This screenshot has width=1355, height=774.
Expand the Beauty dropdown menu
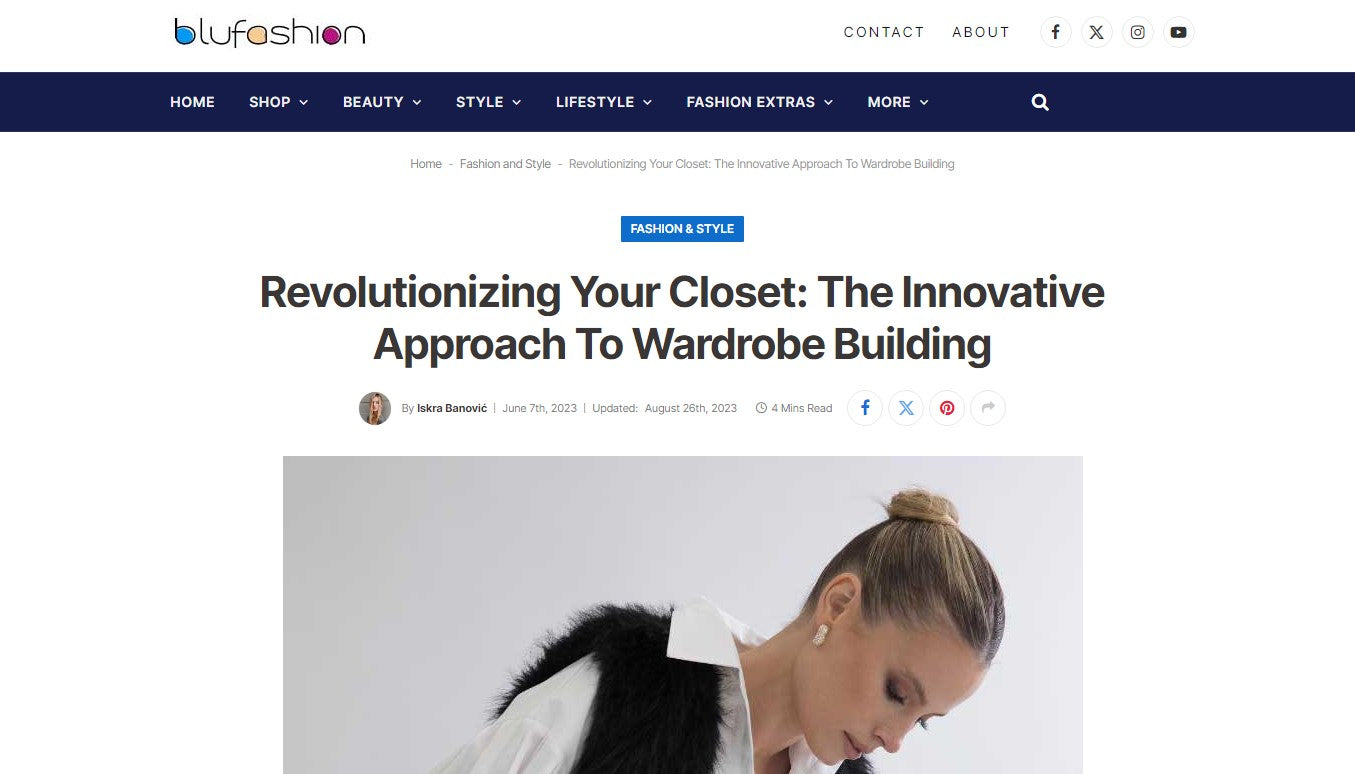[x=382, y=102]
